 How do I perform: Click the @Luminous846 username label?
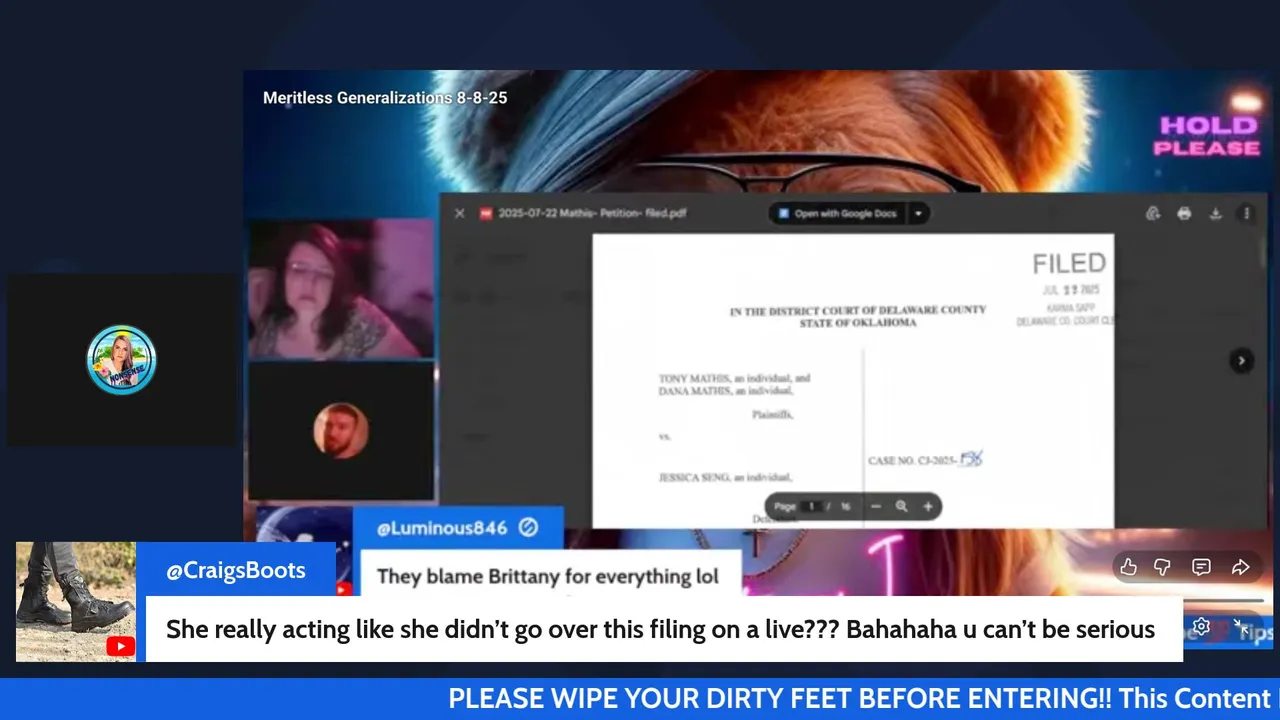pyautogui.click(x=442, y=528)
